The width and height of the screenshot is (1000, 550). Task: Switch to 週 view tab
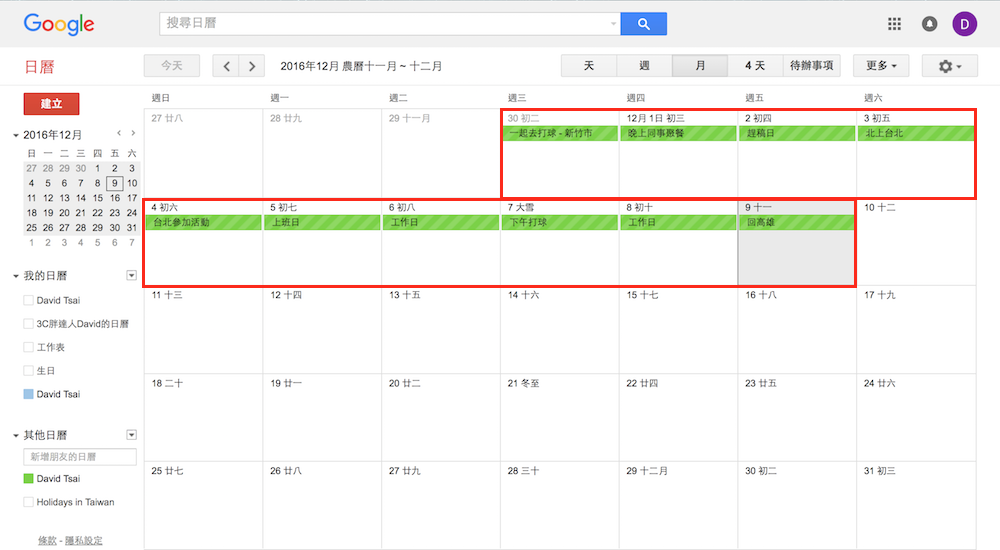coord(644,66)
